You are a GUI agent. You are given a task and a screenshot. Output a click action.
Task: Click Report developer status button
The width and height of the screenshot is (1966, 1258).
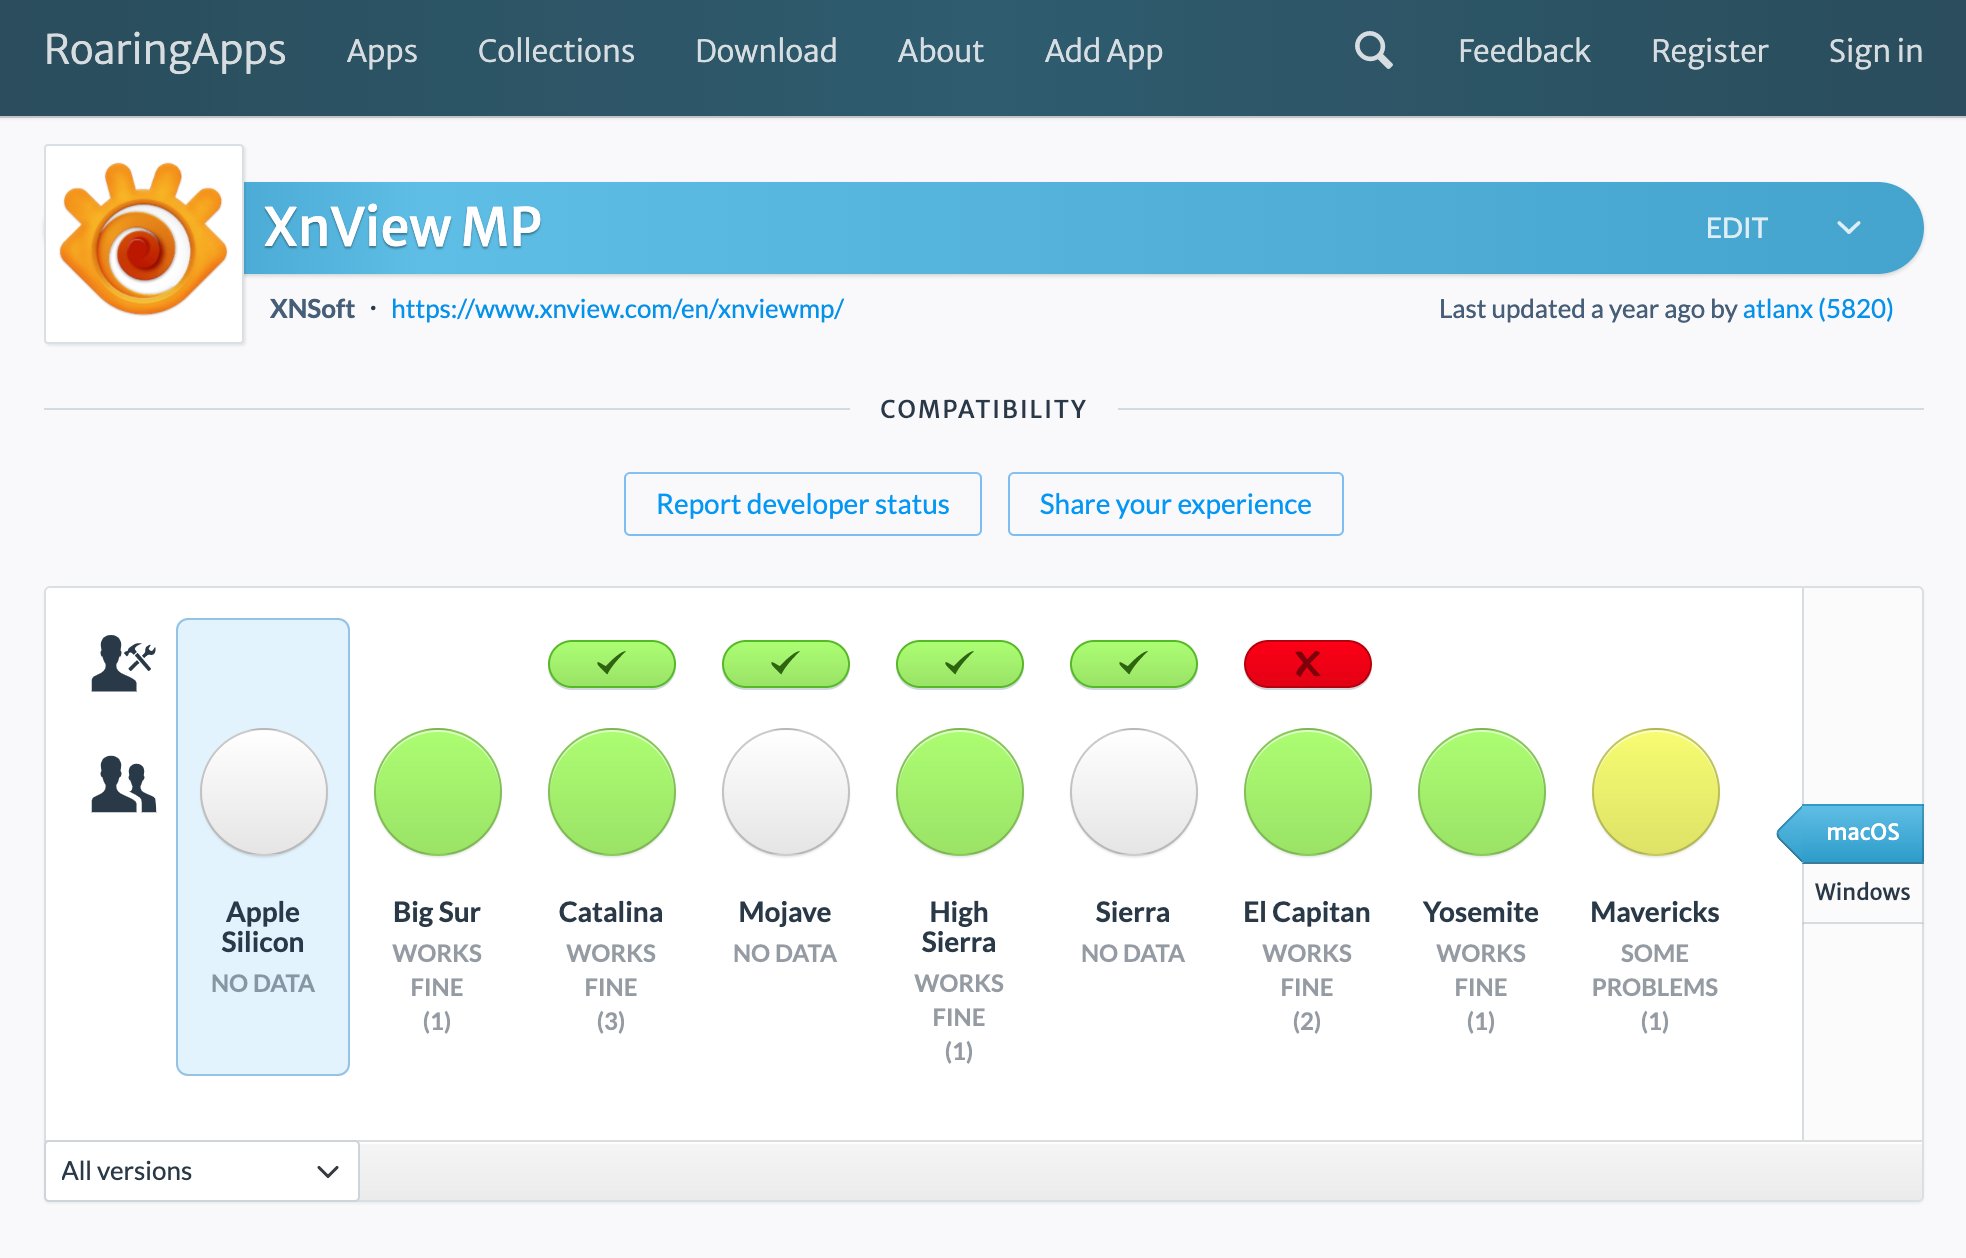coord(802,504)
